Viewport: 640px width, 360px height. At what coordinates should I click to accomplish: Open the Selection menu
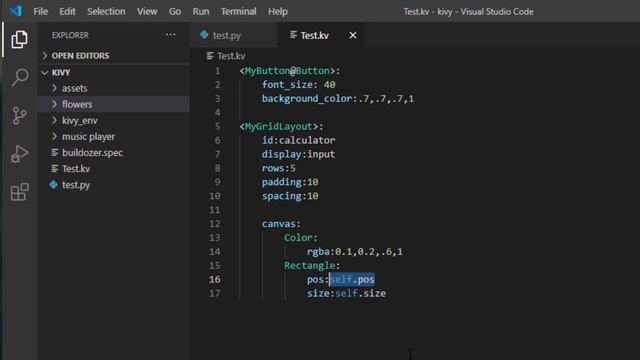106,11
